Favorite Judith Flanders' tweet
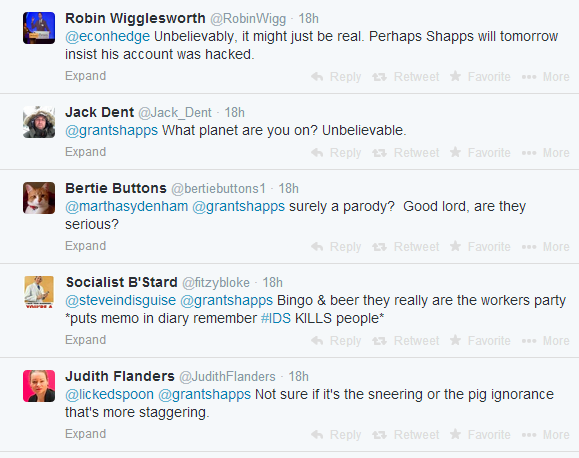Viewport: 579px width, 458px height. click(x=480, y=434)
